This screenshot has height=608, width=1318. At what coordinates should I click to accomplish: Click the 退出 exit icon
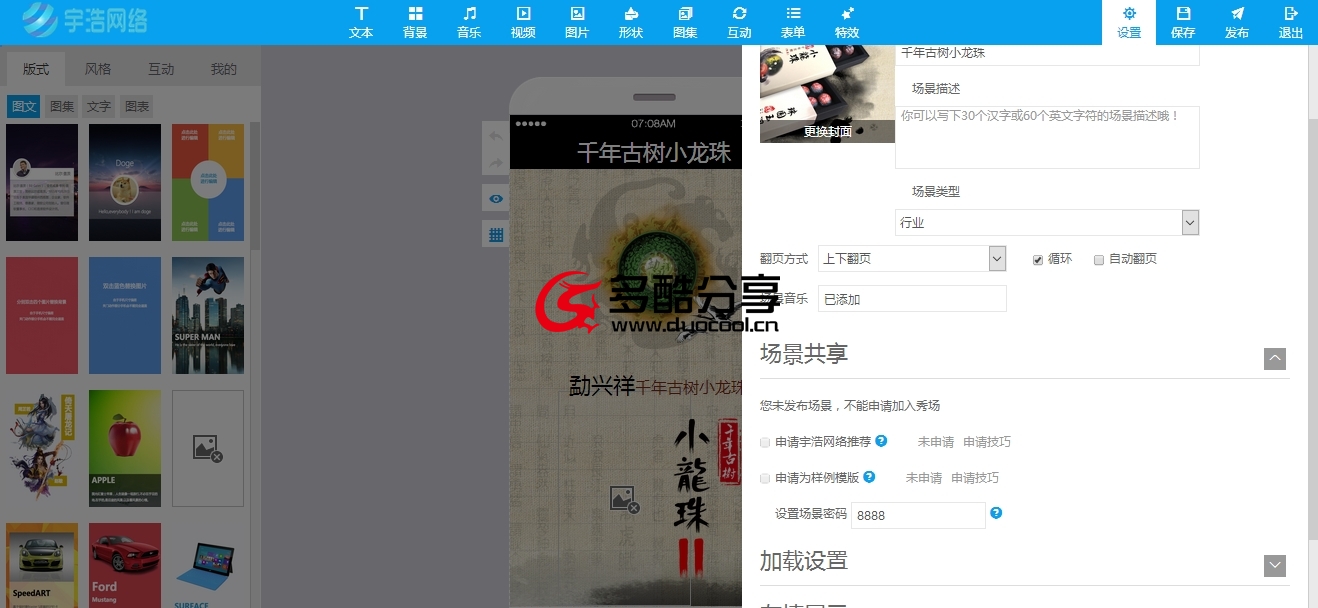(1291, 22)
